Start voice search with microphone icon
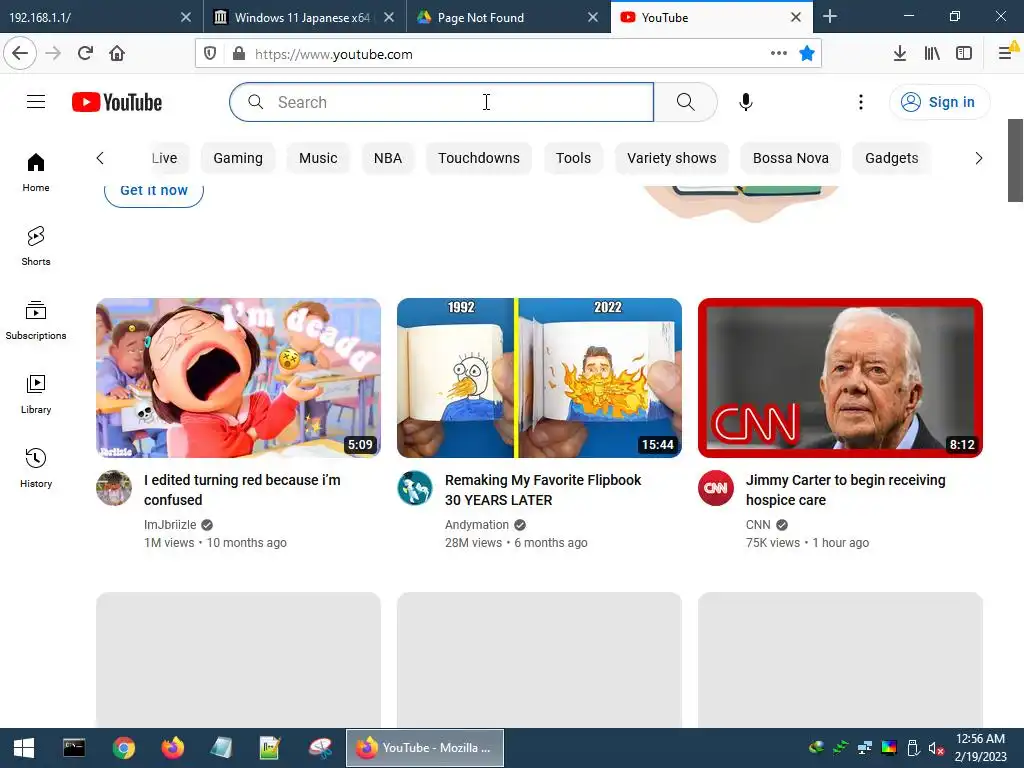This screenshot has width=1024, height=768. pos(745,102)
